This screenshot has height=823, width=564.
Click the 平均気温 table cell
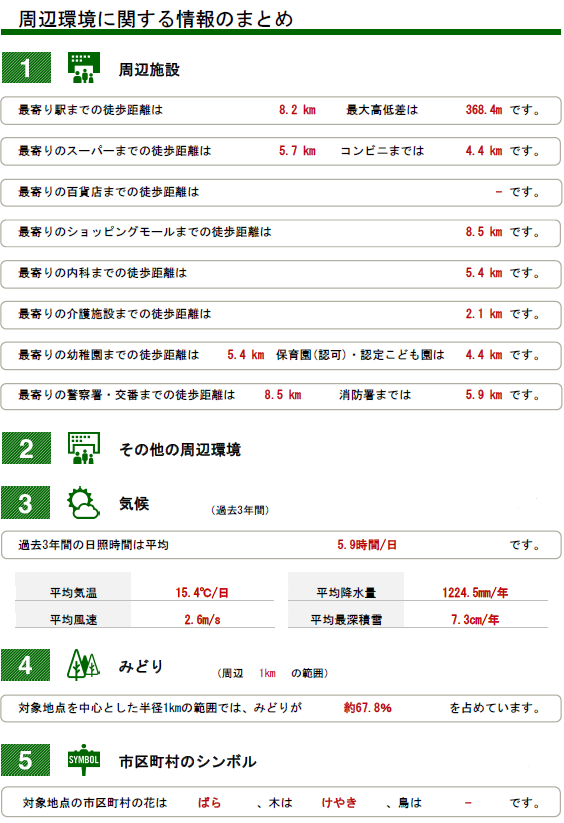pos(73,593)
